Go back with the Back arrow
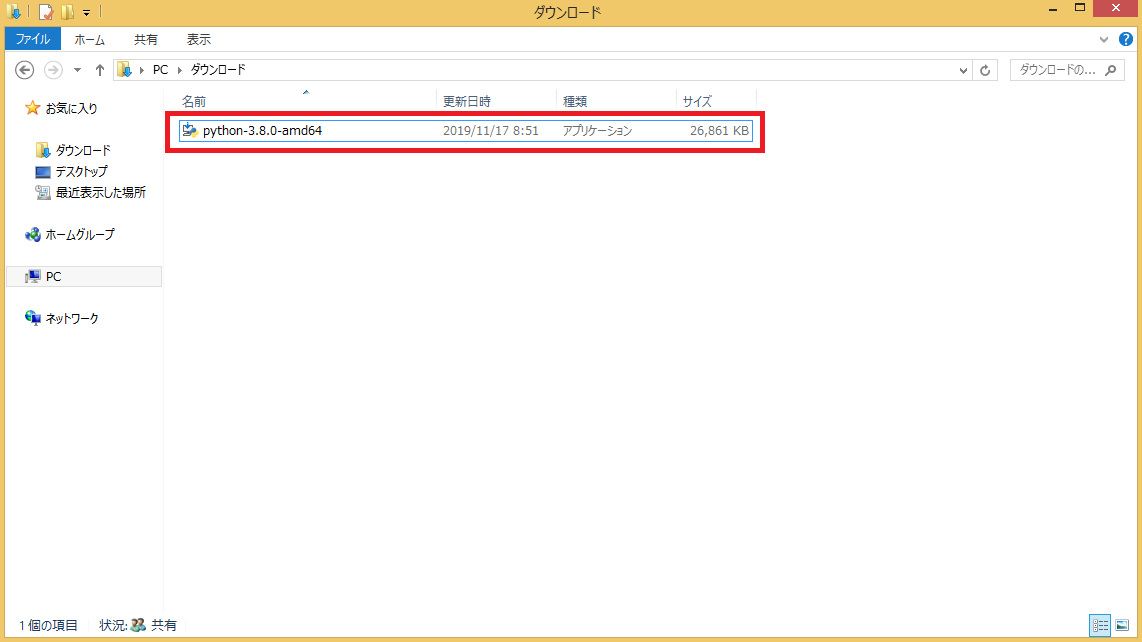 25,70
